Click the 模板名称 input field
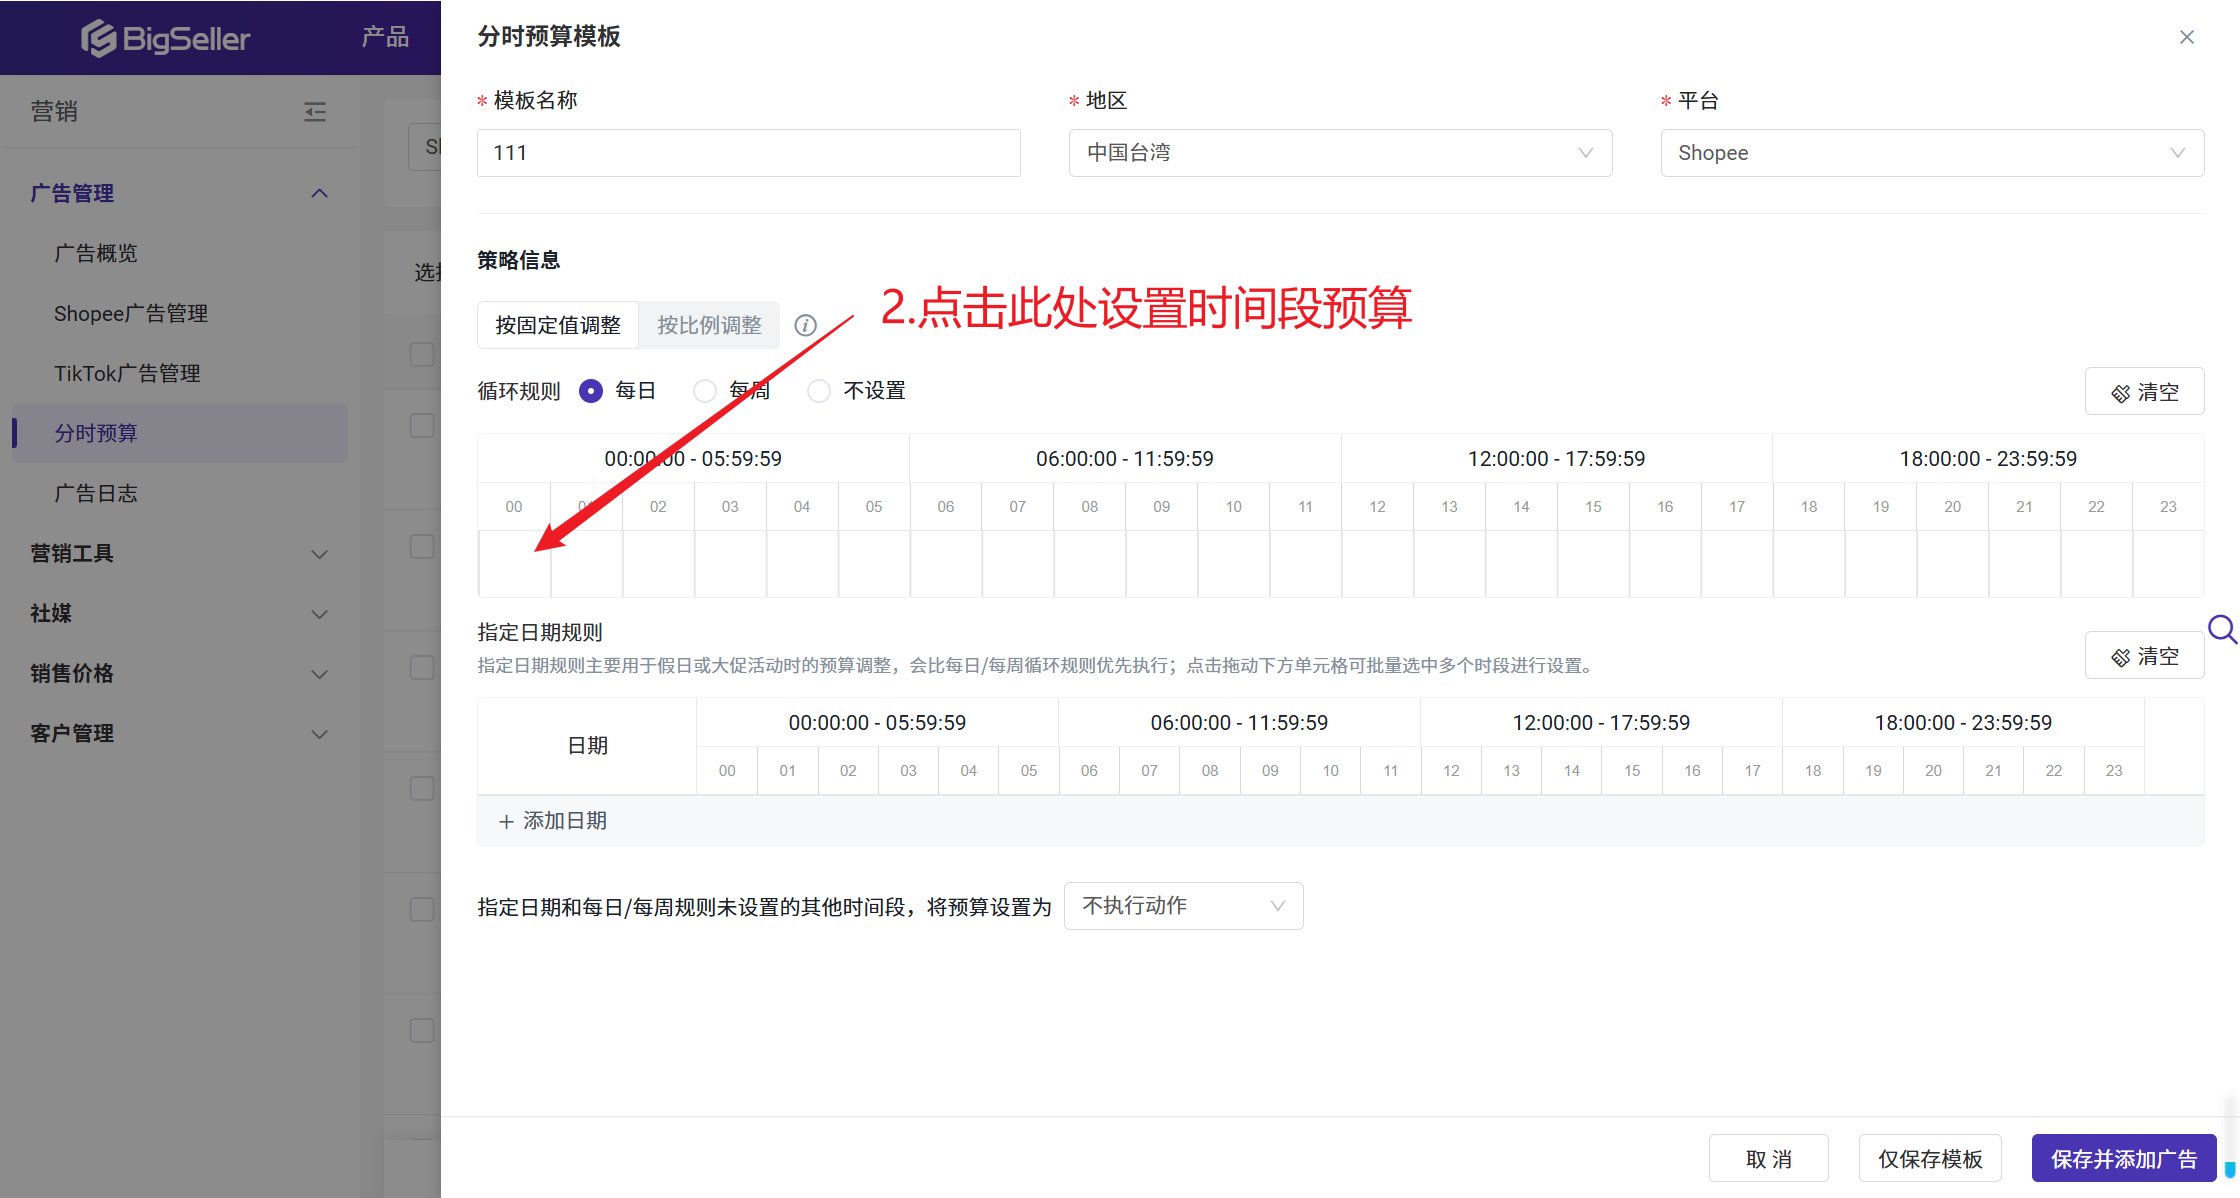2240x1198 pixels. tap(748, 153)
